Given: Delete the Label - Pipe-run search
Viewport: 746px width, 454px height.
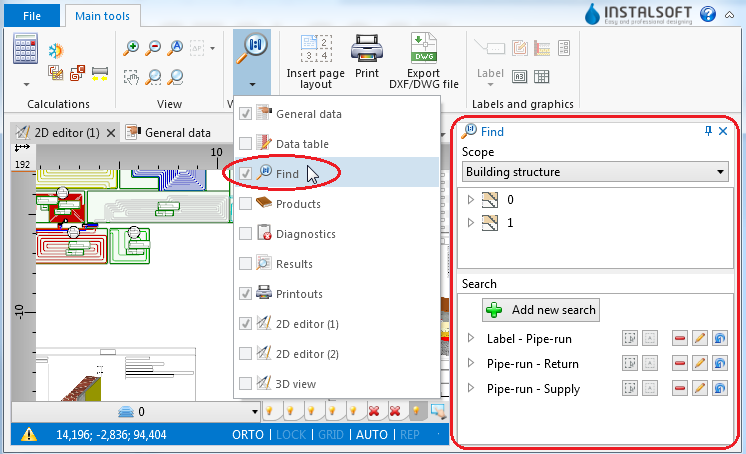Looking at the screenshot, I should tap(680, 339).
